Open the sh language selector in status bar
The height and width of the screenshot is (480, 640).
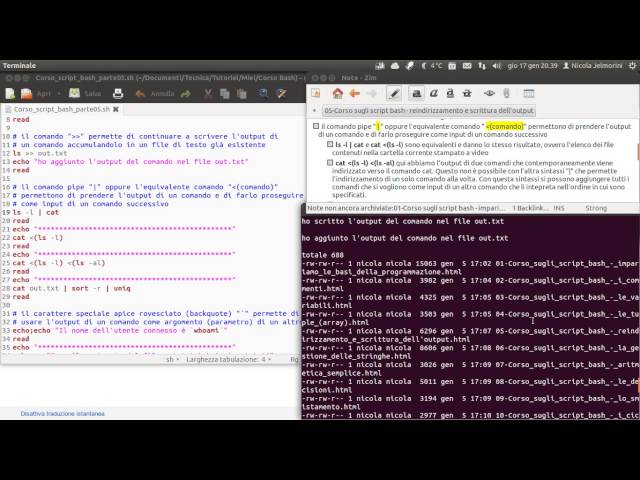click(172, 360)
